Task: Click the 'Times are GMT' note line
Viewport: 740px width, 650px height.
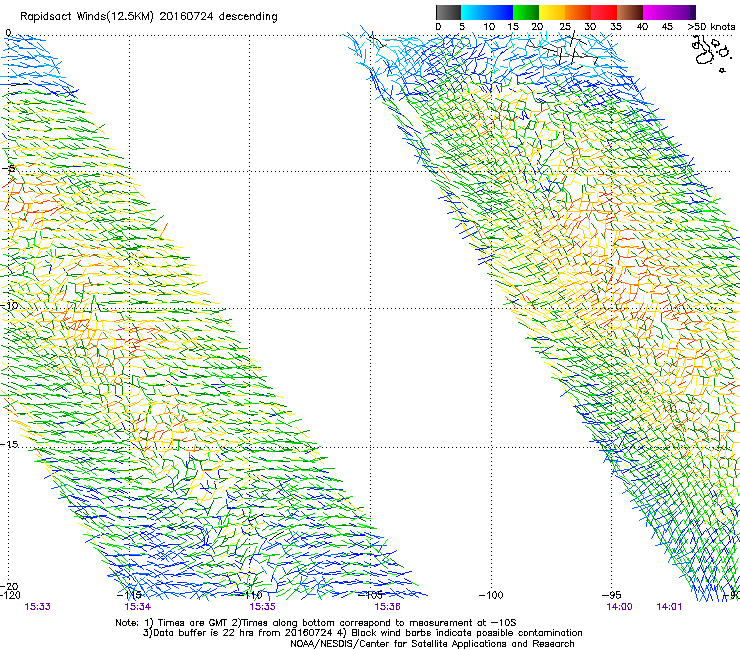Action: [x=316, y=623]
